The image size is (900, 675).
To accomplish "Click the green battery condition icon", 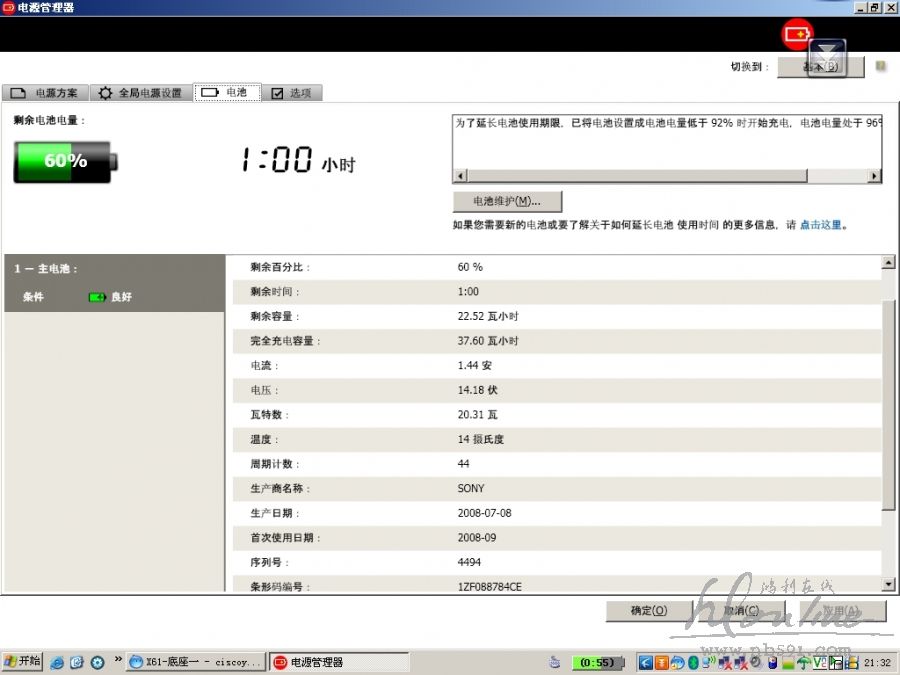I will [x=97, y=297].
